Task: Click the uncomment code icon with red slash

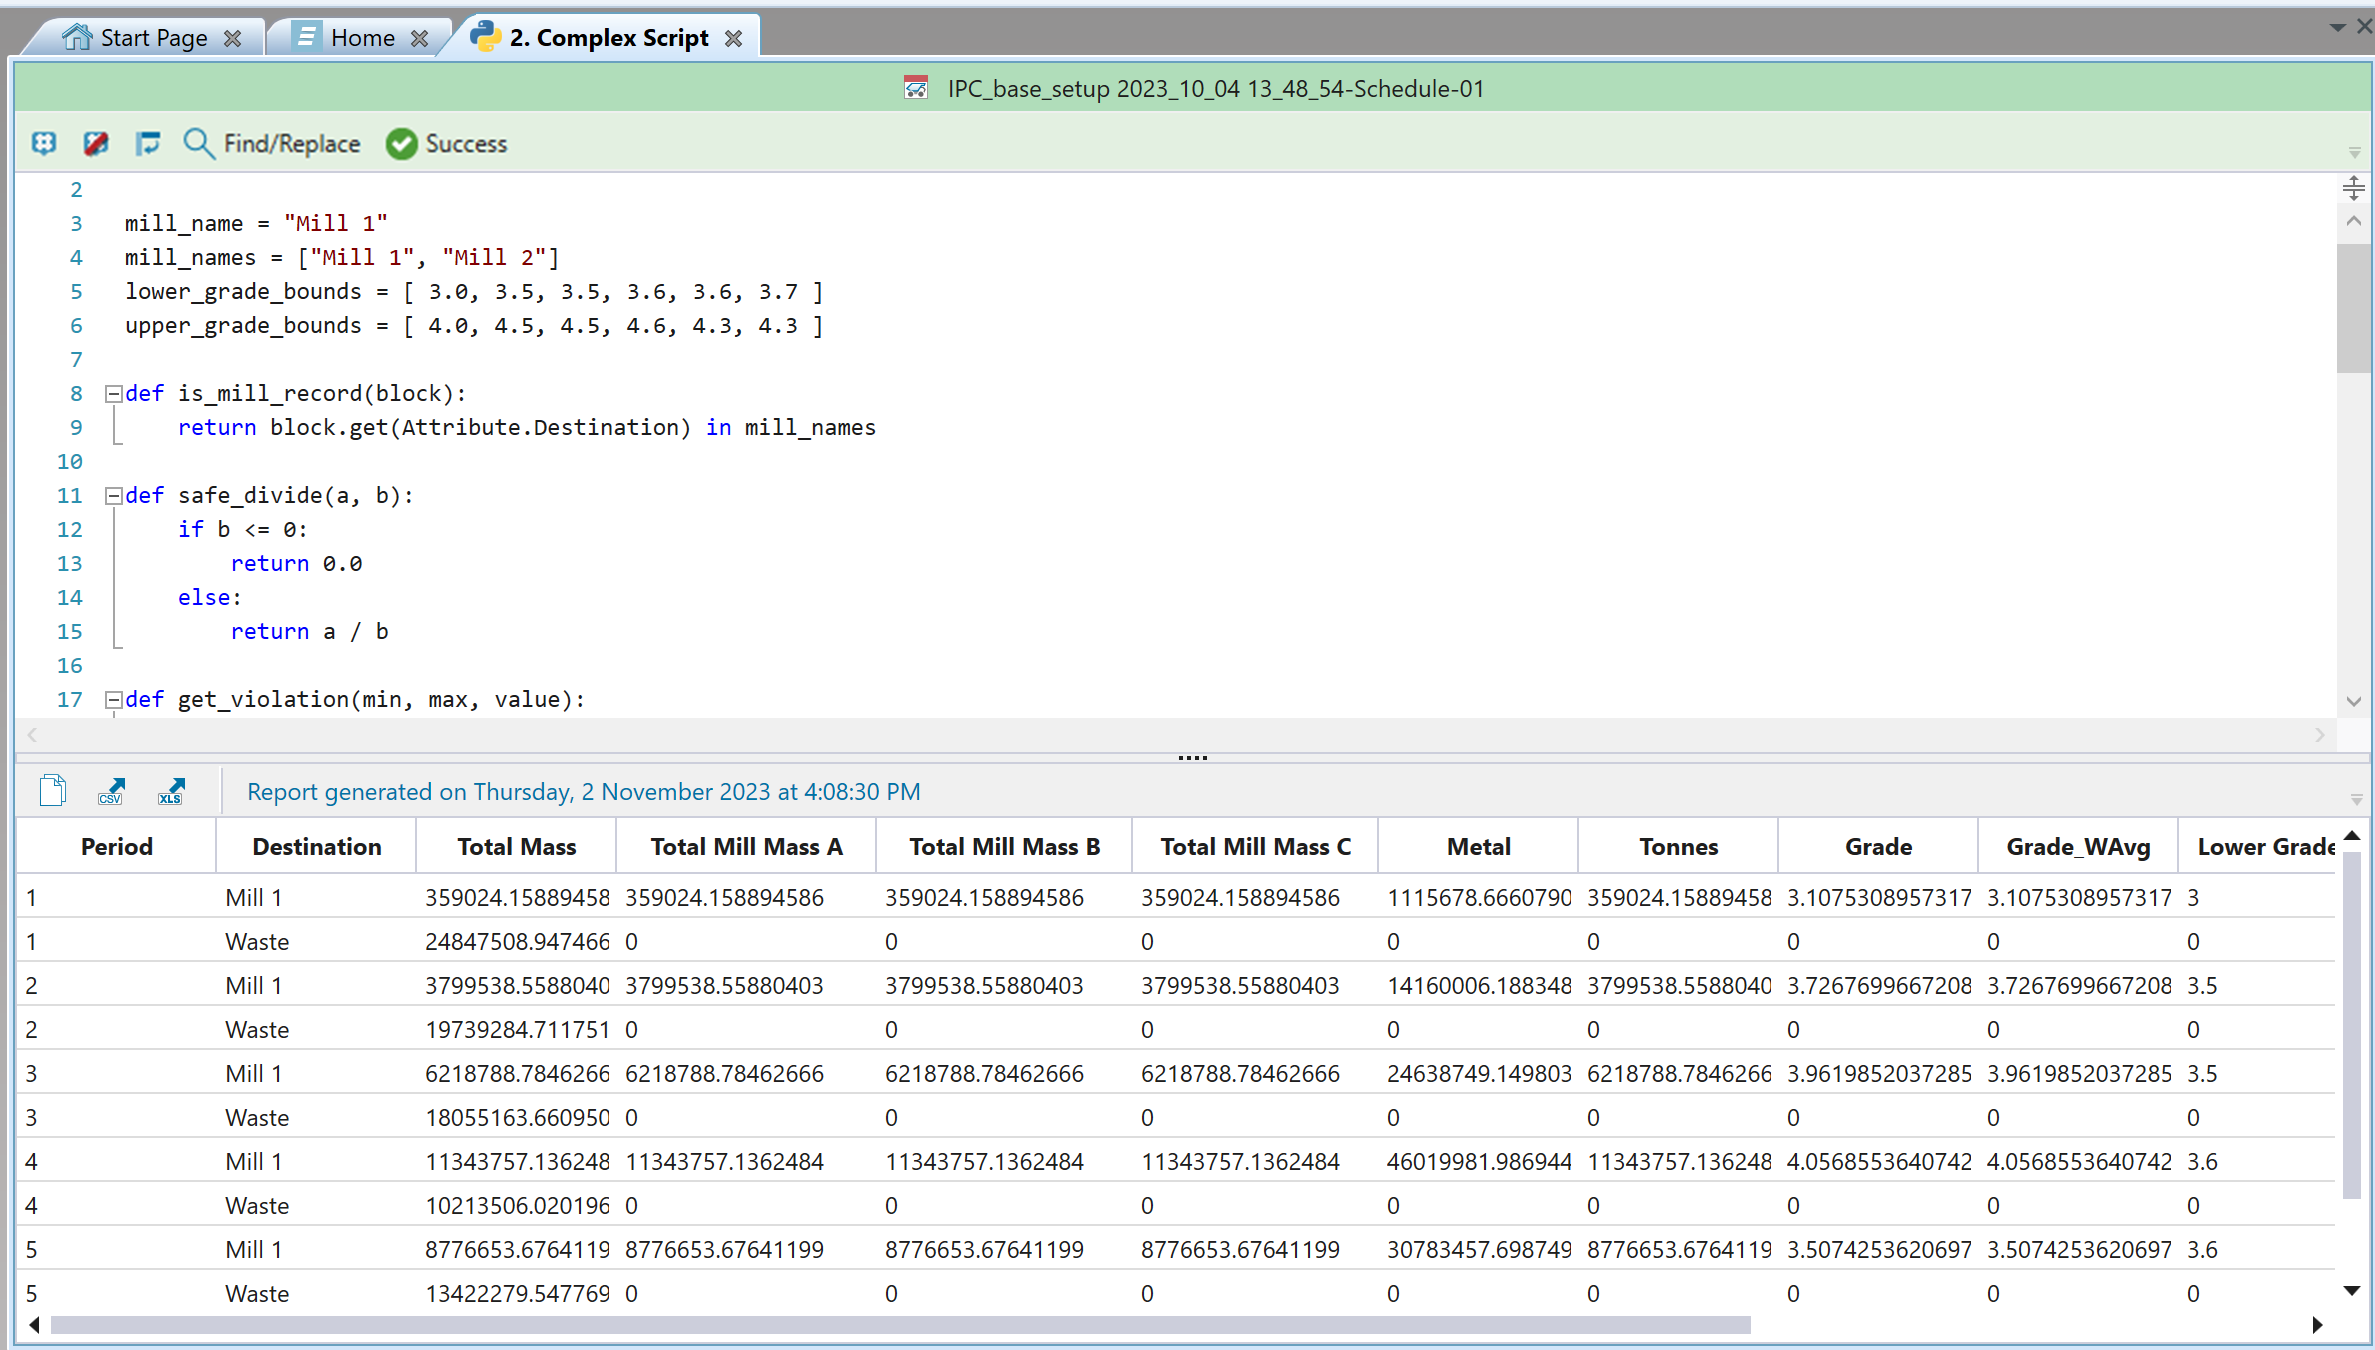Action: pos(96,143)
